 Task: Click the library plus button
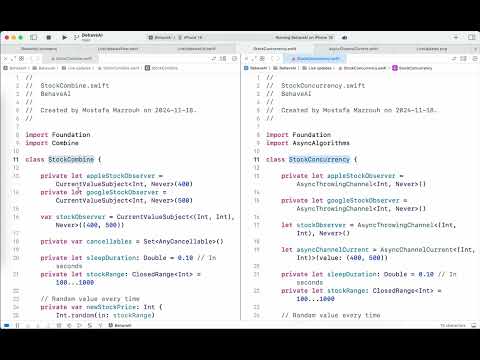tap(456, 37)
